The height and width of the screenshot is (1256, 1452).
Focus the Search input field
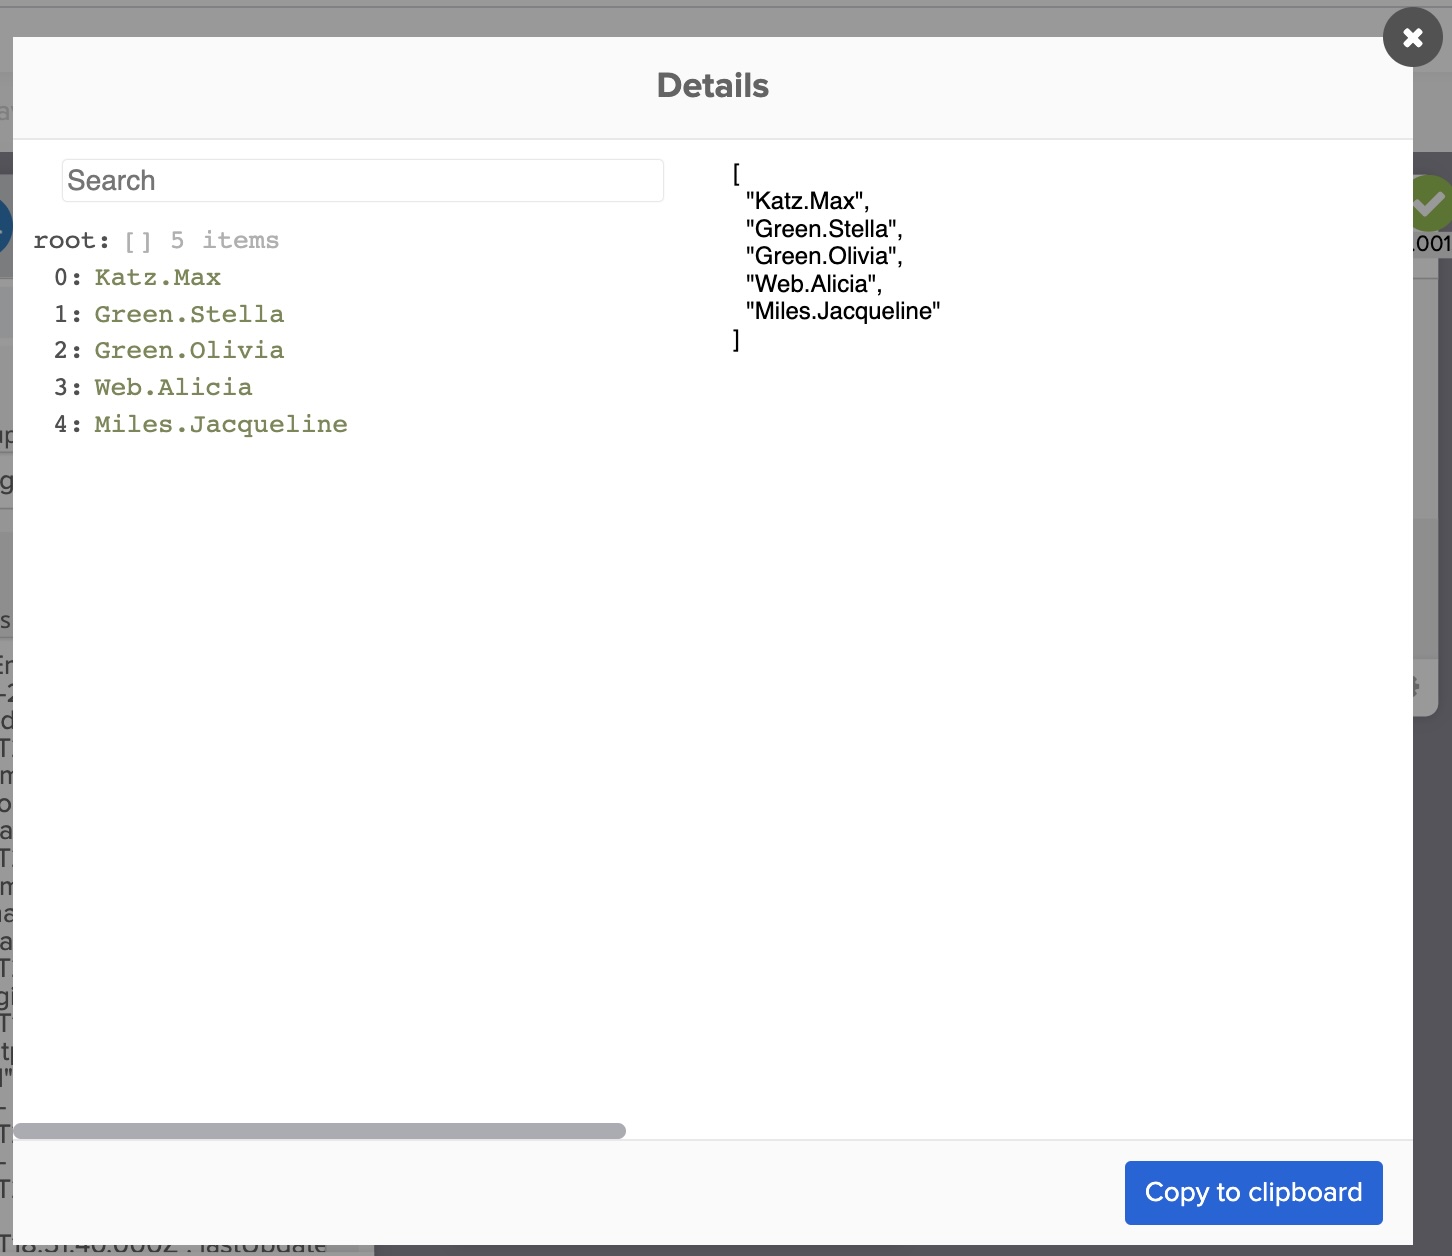click(x=362, y=181)
